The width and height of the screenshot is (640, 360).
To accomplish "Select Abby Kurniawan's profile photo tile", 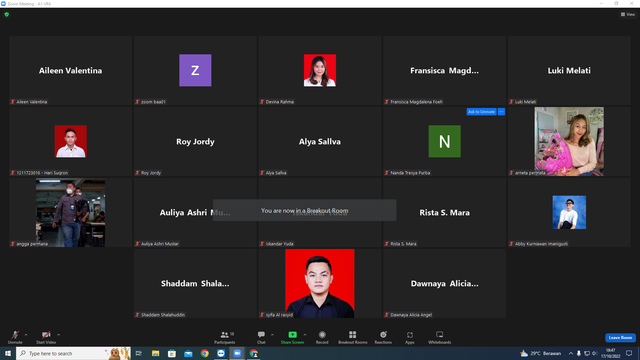I will 569,212.
